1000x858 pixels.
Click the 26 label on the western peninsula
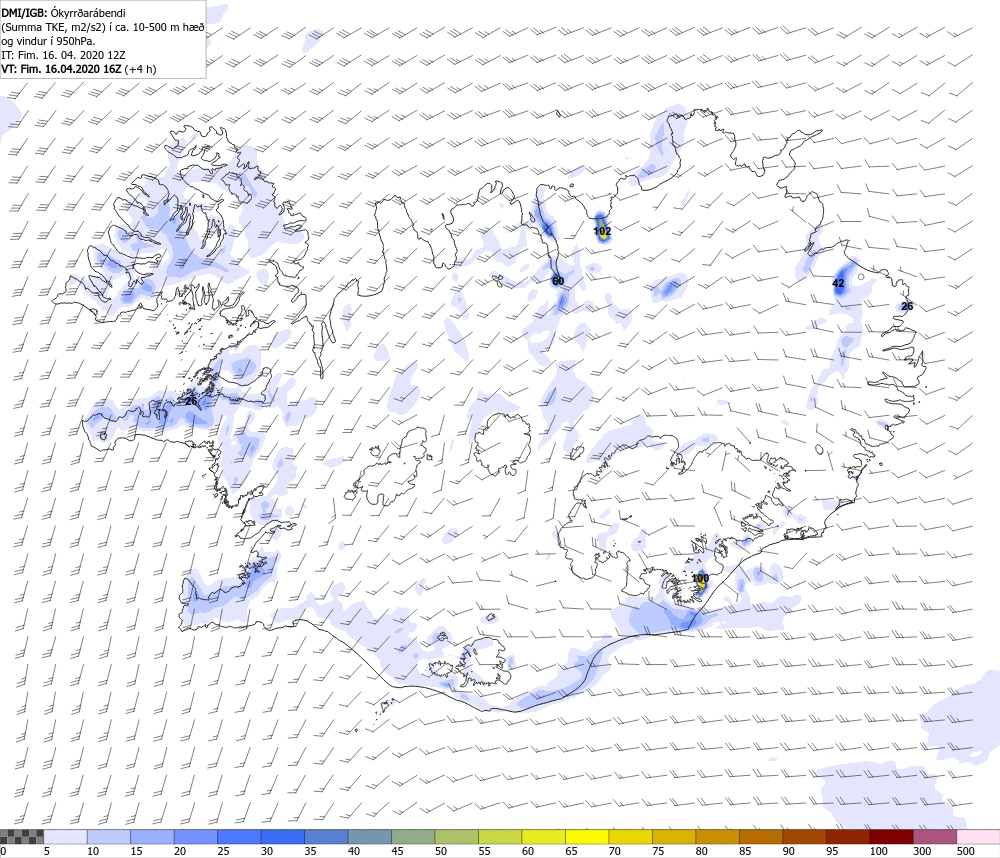pyautogui.click(x=191, y=401)
